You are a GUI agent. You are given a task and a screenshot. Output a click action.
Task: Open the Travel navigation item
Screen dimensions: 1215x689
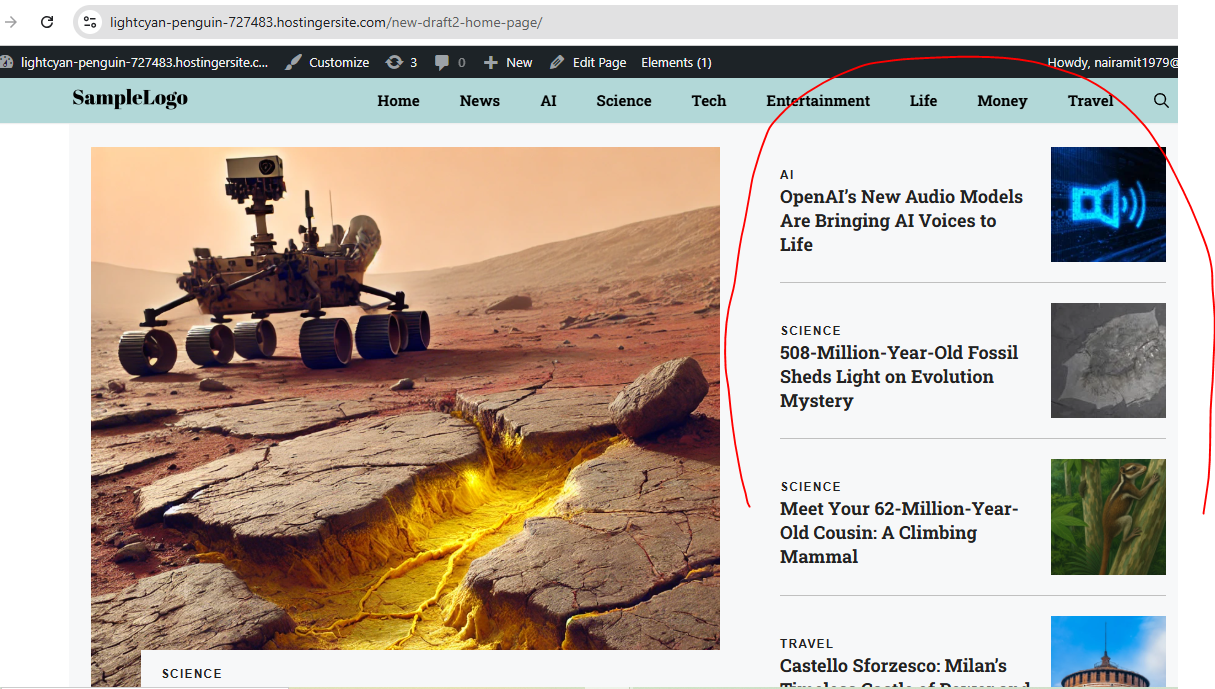1090,101
